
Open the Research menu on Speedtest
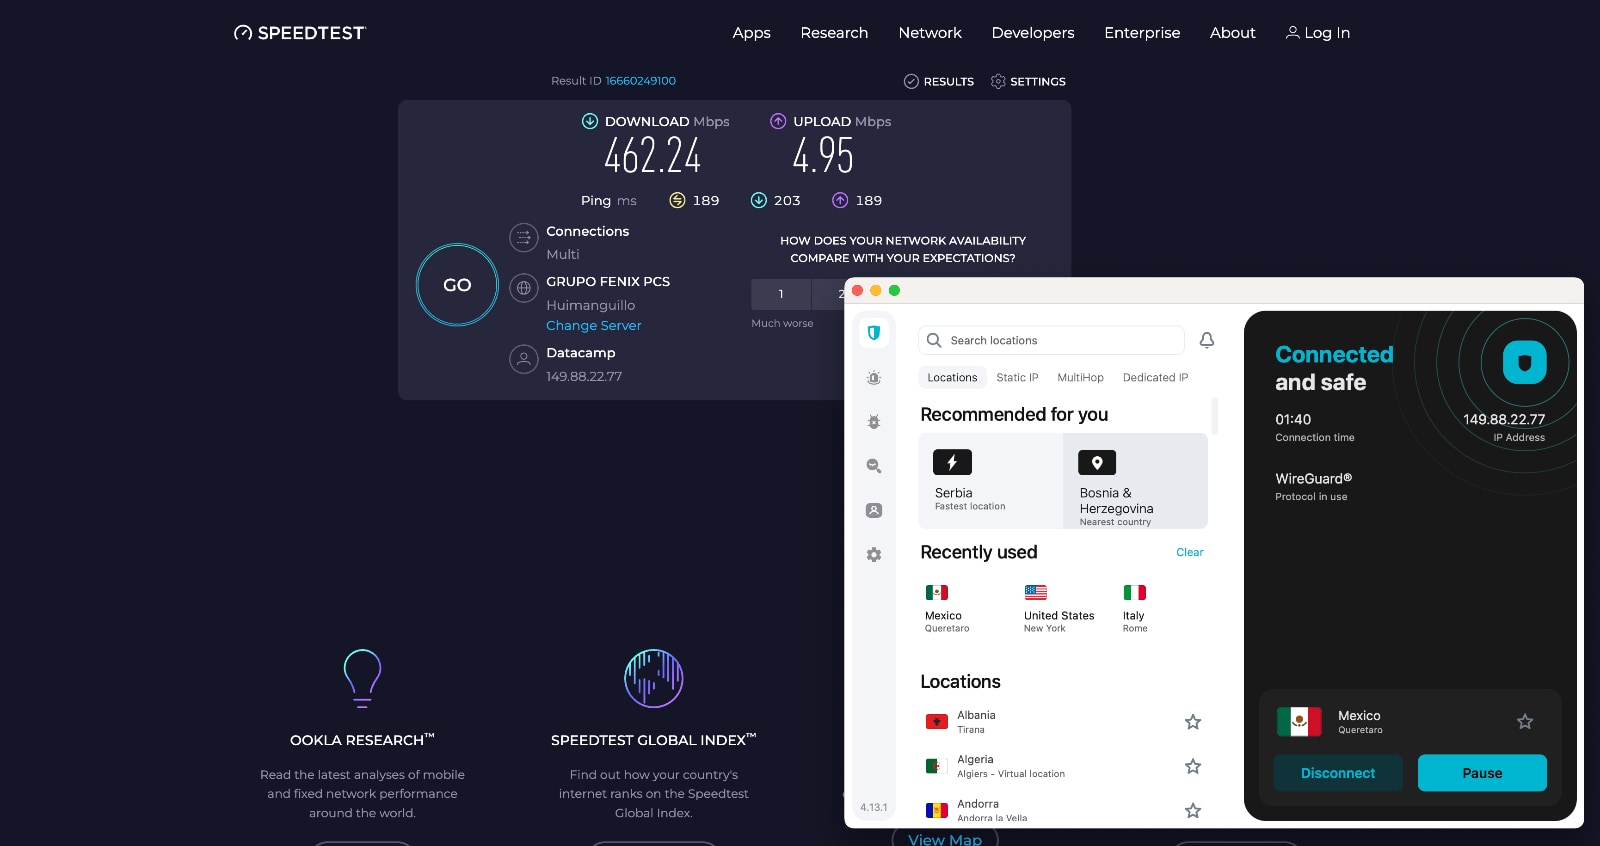(x=834, y=33)
